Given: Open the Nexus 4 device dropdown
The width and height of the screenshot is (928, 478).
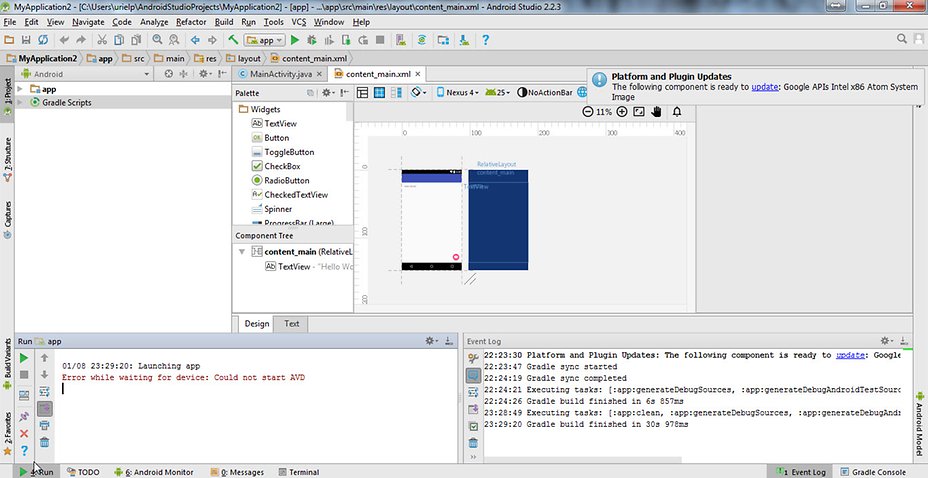Looking at the screenshot, I should pyautogui.click(x=457, y=92).
